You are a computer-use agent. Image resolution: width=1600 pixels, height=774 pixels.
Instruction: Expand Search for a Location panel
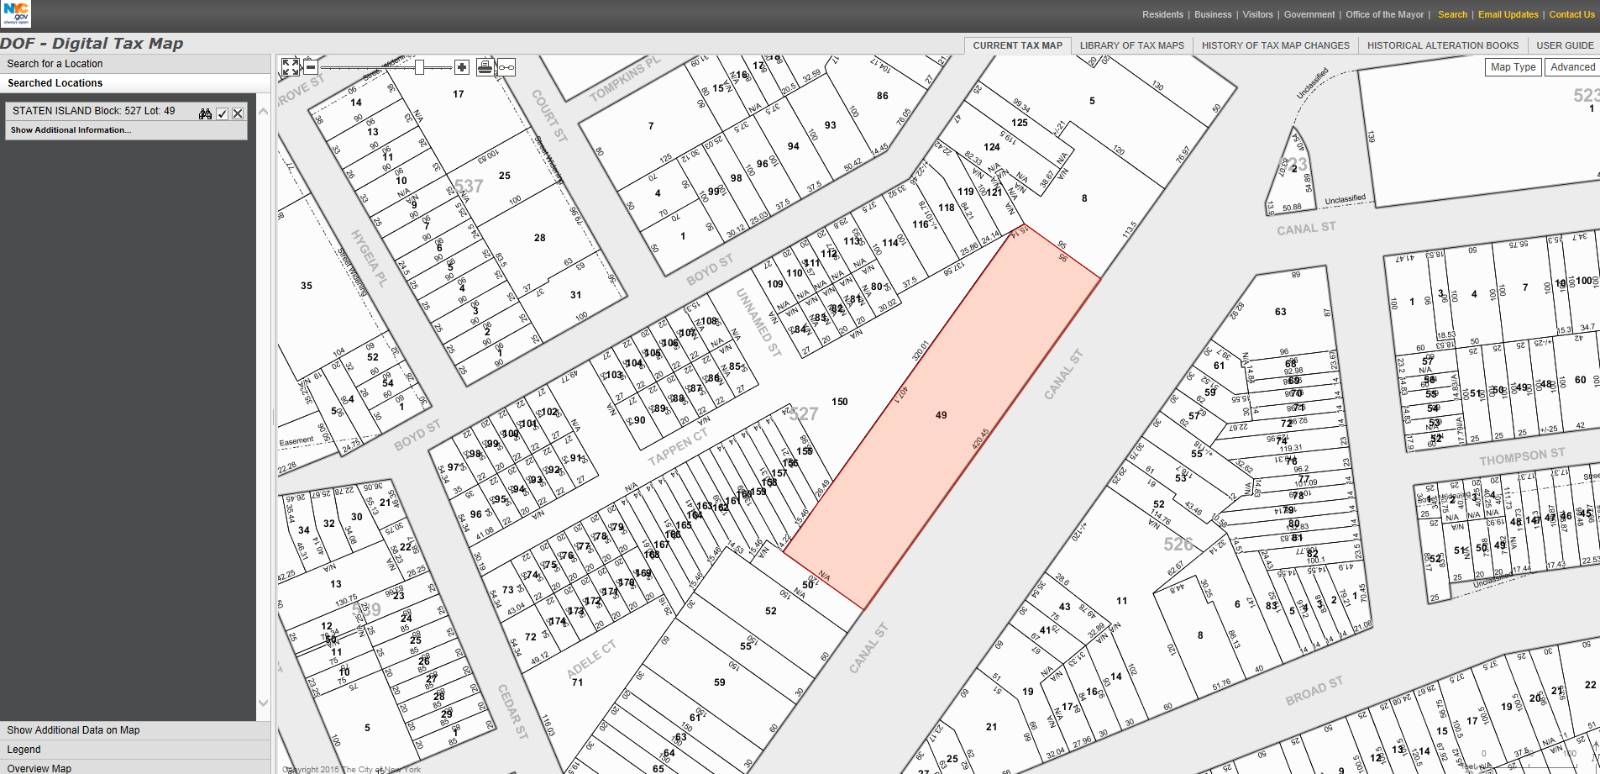[55, 63]
